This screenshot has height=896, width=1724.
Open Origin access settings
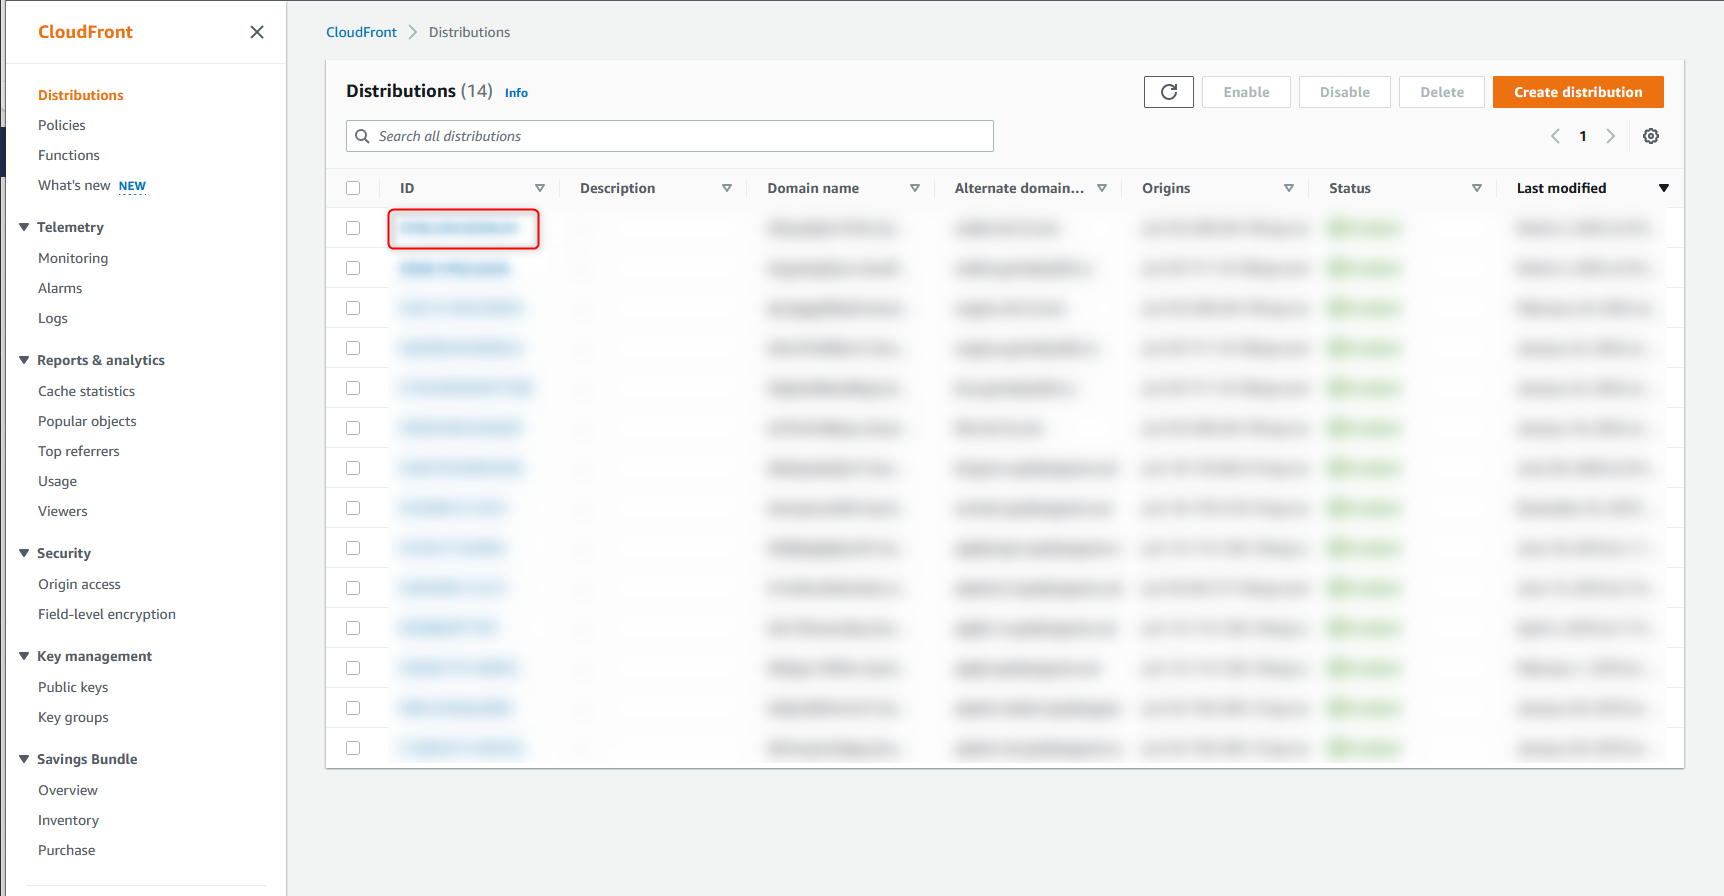click(x=79, y=584)
